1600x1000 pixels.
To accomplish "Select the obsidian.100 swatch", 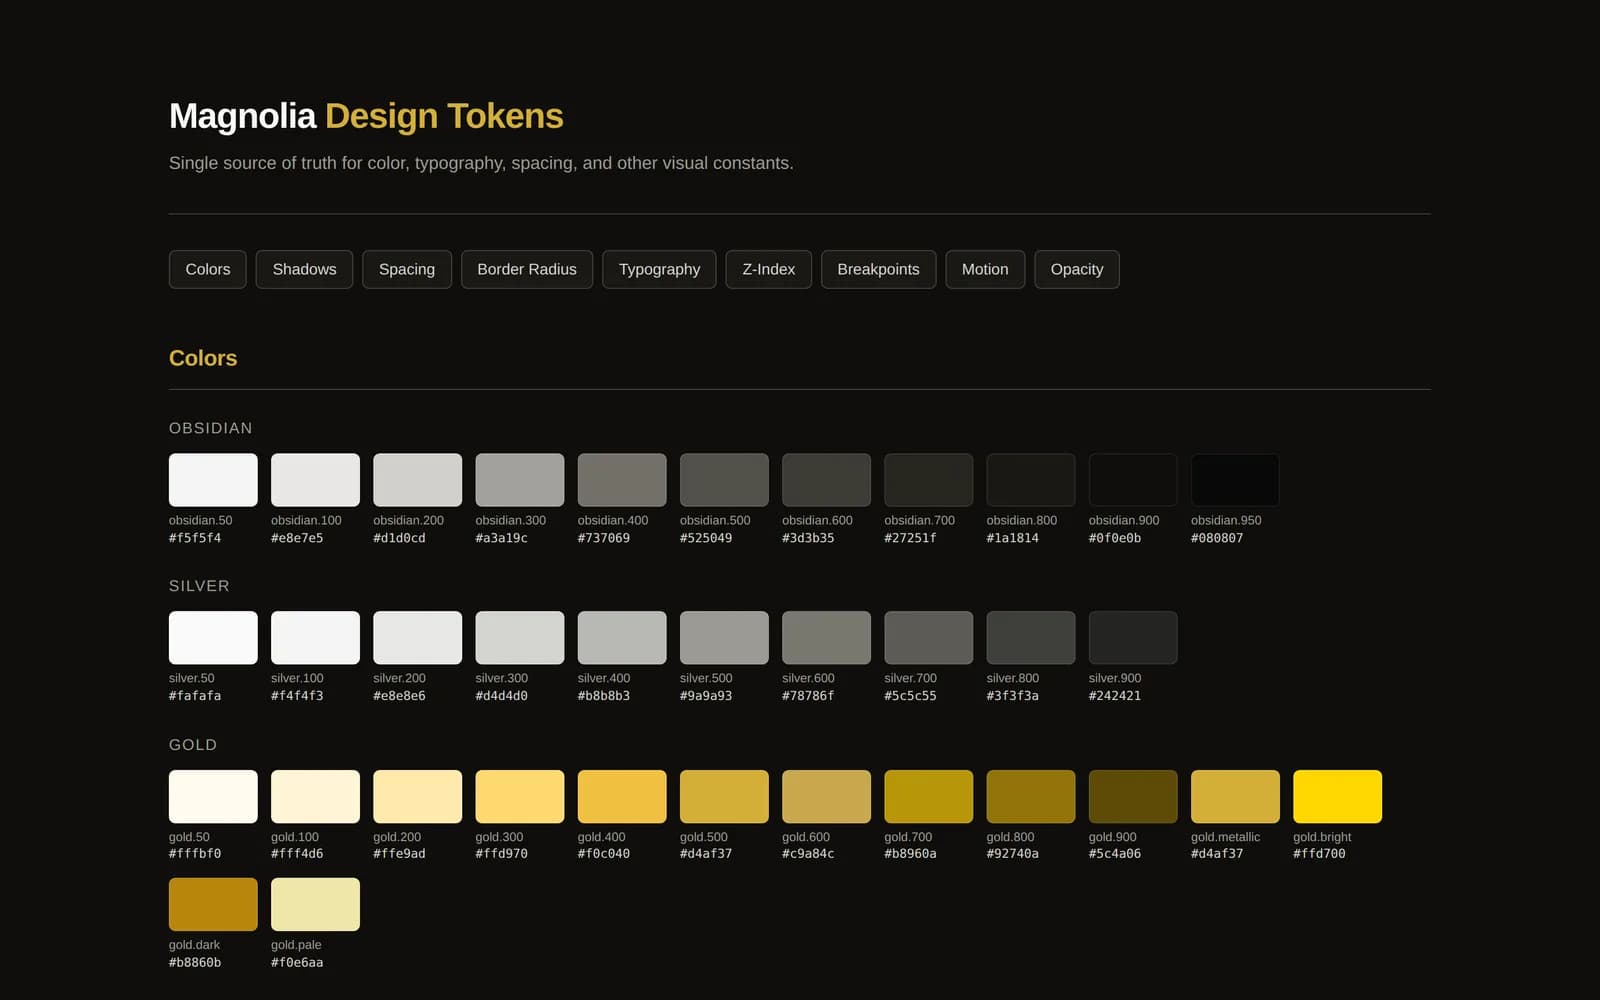I will (315, 480).
